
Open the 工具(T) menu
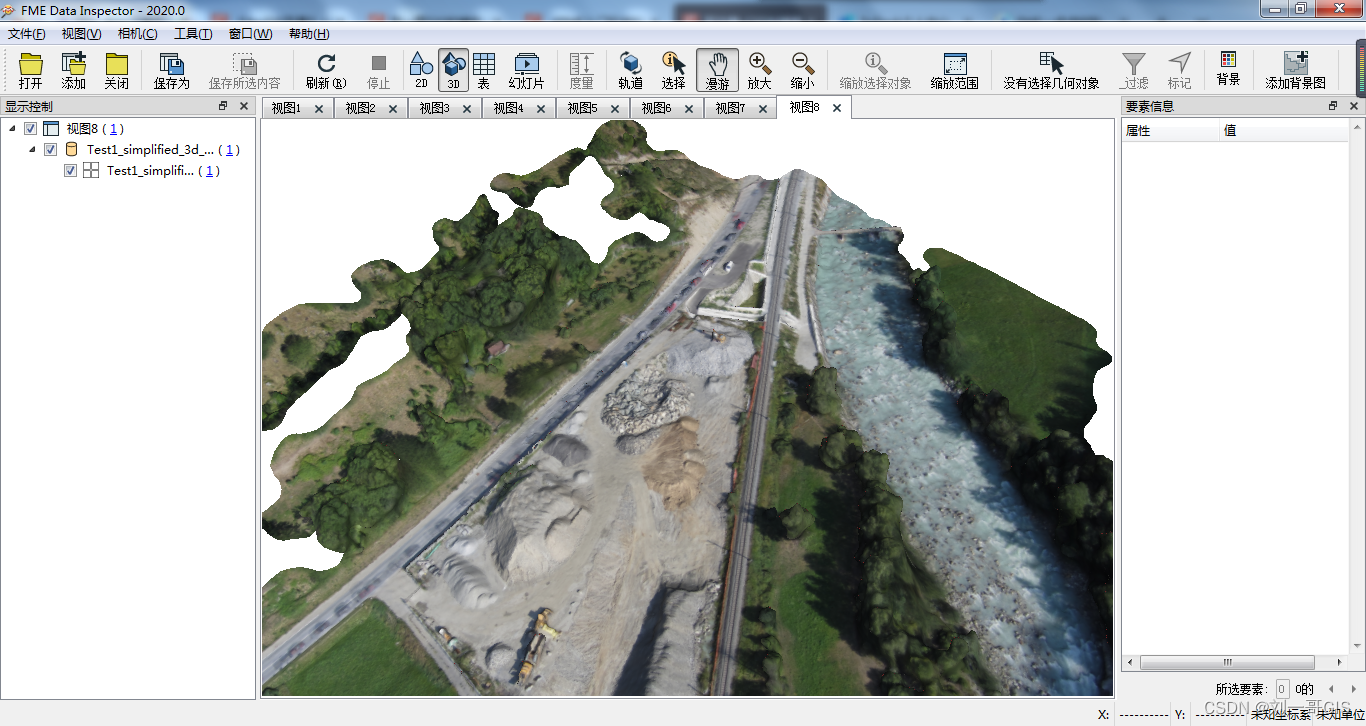[193, 34]
